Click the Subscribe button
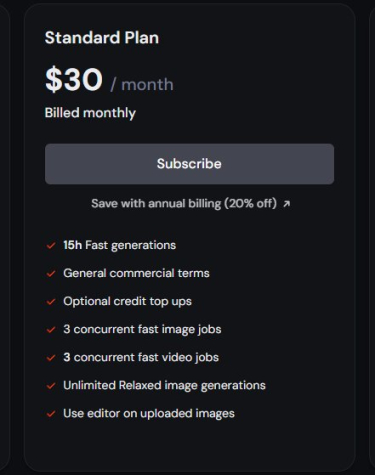 (189, 164)
